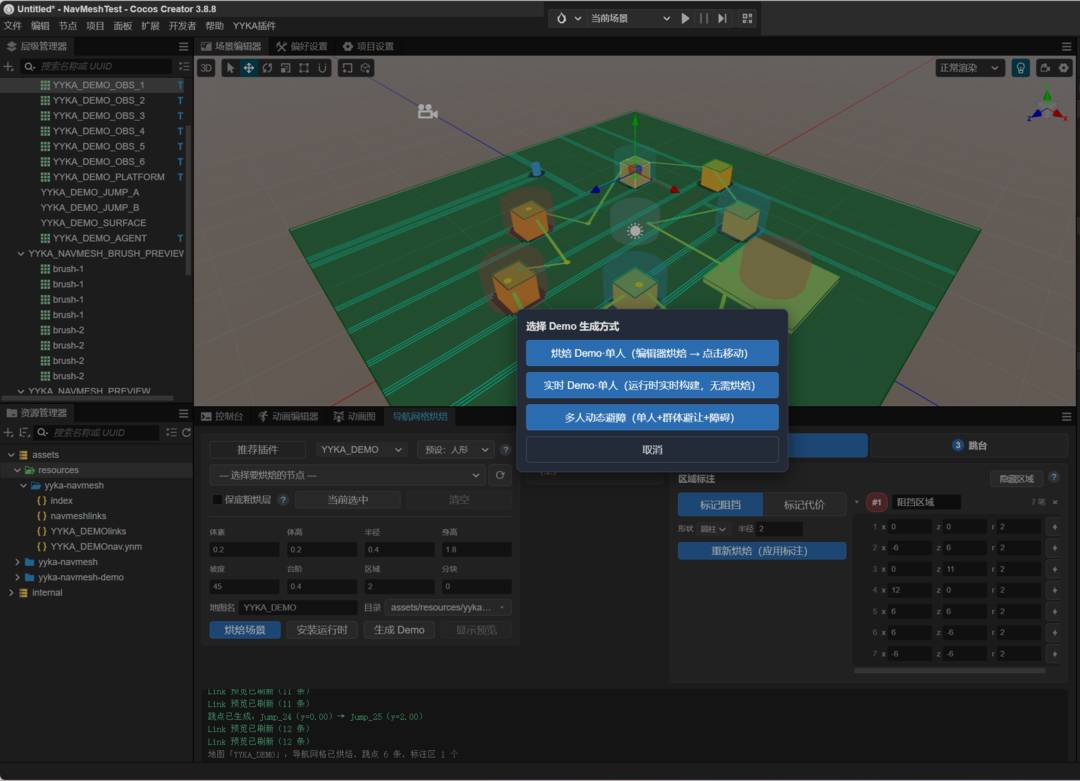Select the scale gizmo tool
The height and width of the screenshot is (781, 1080).
[285, 67]
